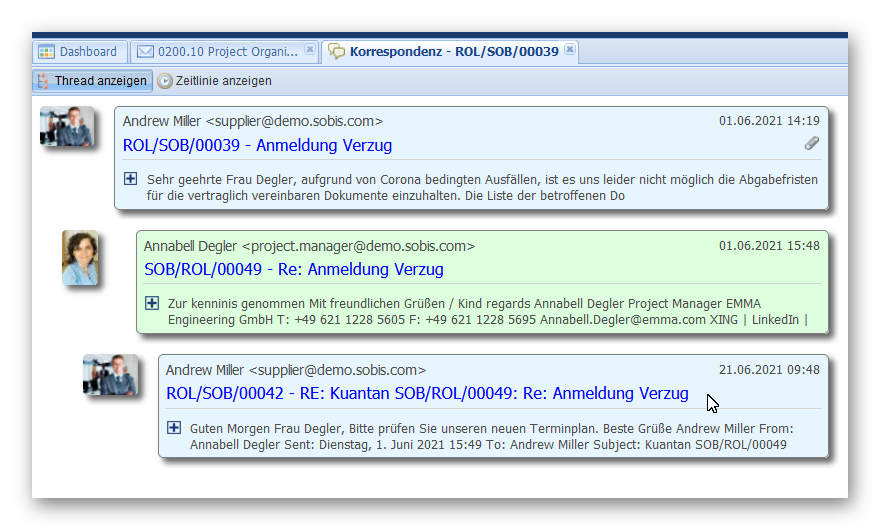880x530 pixels.
Task: Click the thread tree icon beside Thread anzeigen
Action: tap(43, 81)
